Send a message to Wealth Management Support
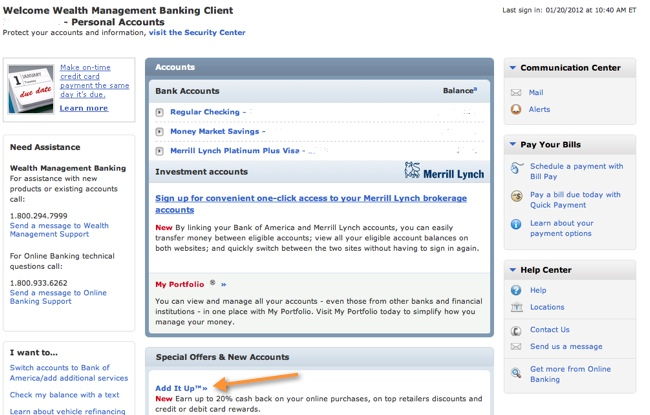 coord(59,230)
